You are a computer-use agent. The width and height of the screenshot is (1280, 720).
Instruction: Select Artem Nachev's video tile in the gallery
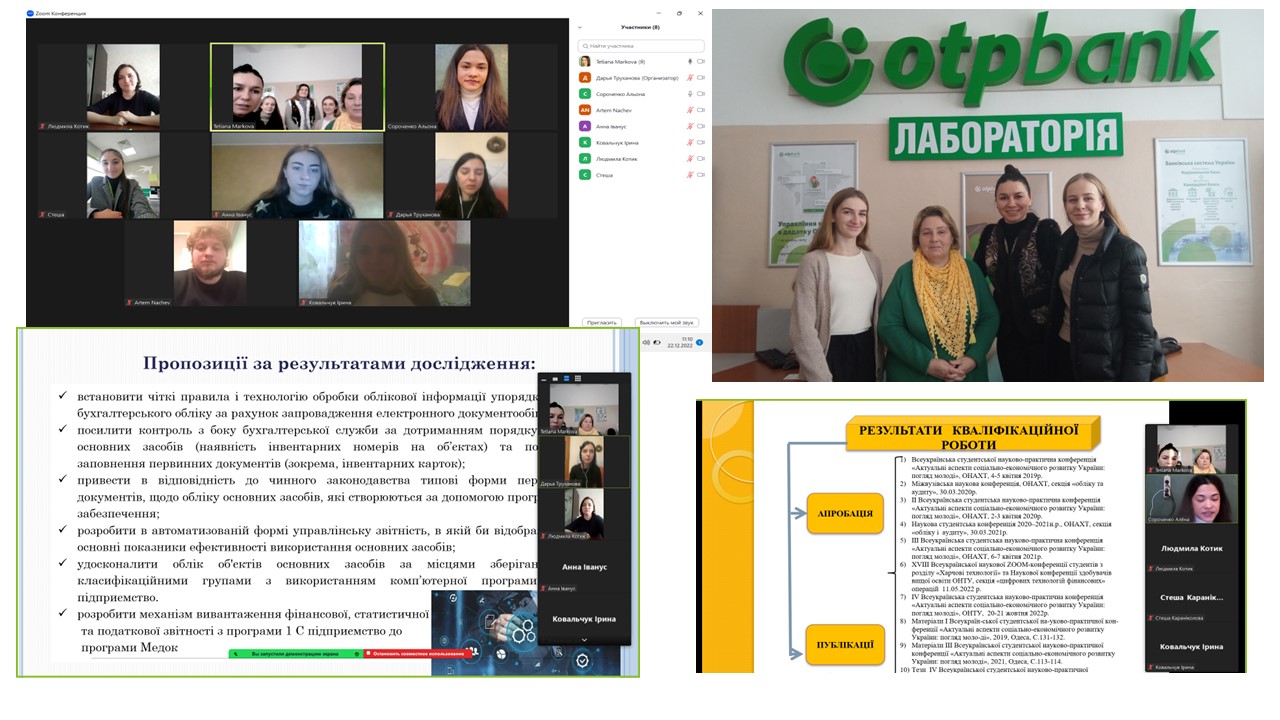tap(210, 264)
